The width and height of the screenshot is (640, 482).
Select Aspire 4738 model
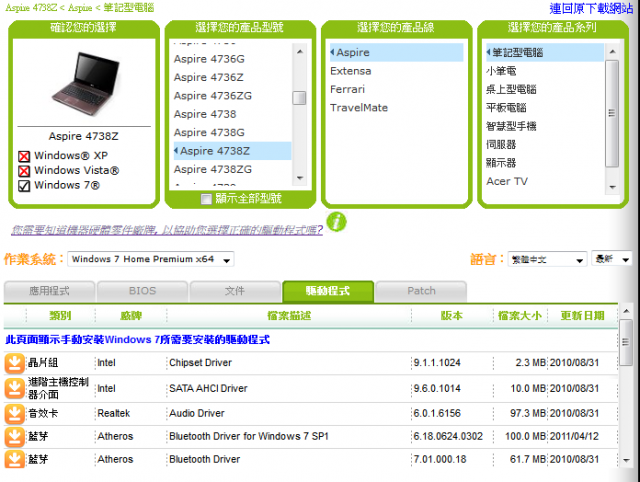(205, 114)
